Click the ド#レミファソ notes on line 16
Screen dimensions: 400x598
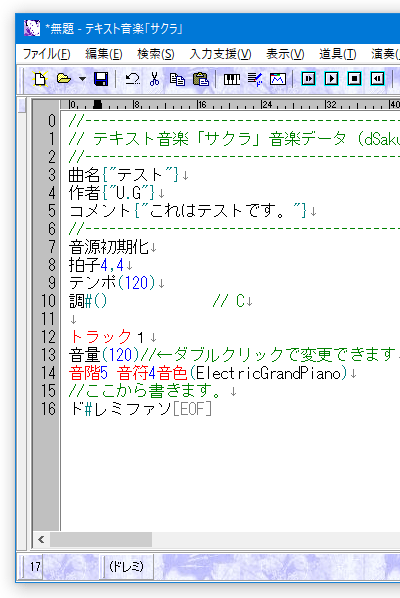120,409
